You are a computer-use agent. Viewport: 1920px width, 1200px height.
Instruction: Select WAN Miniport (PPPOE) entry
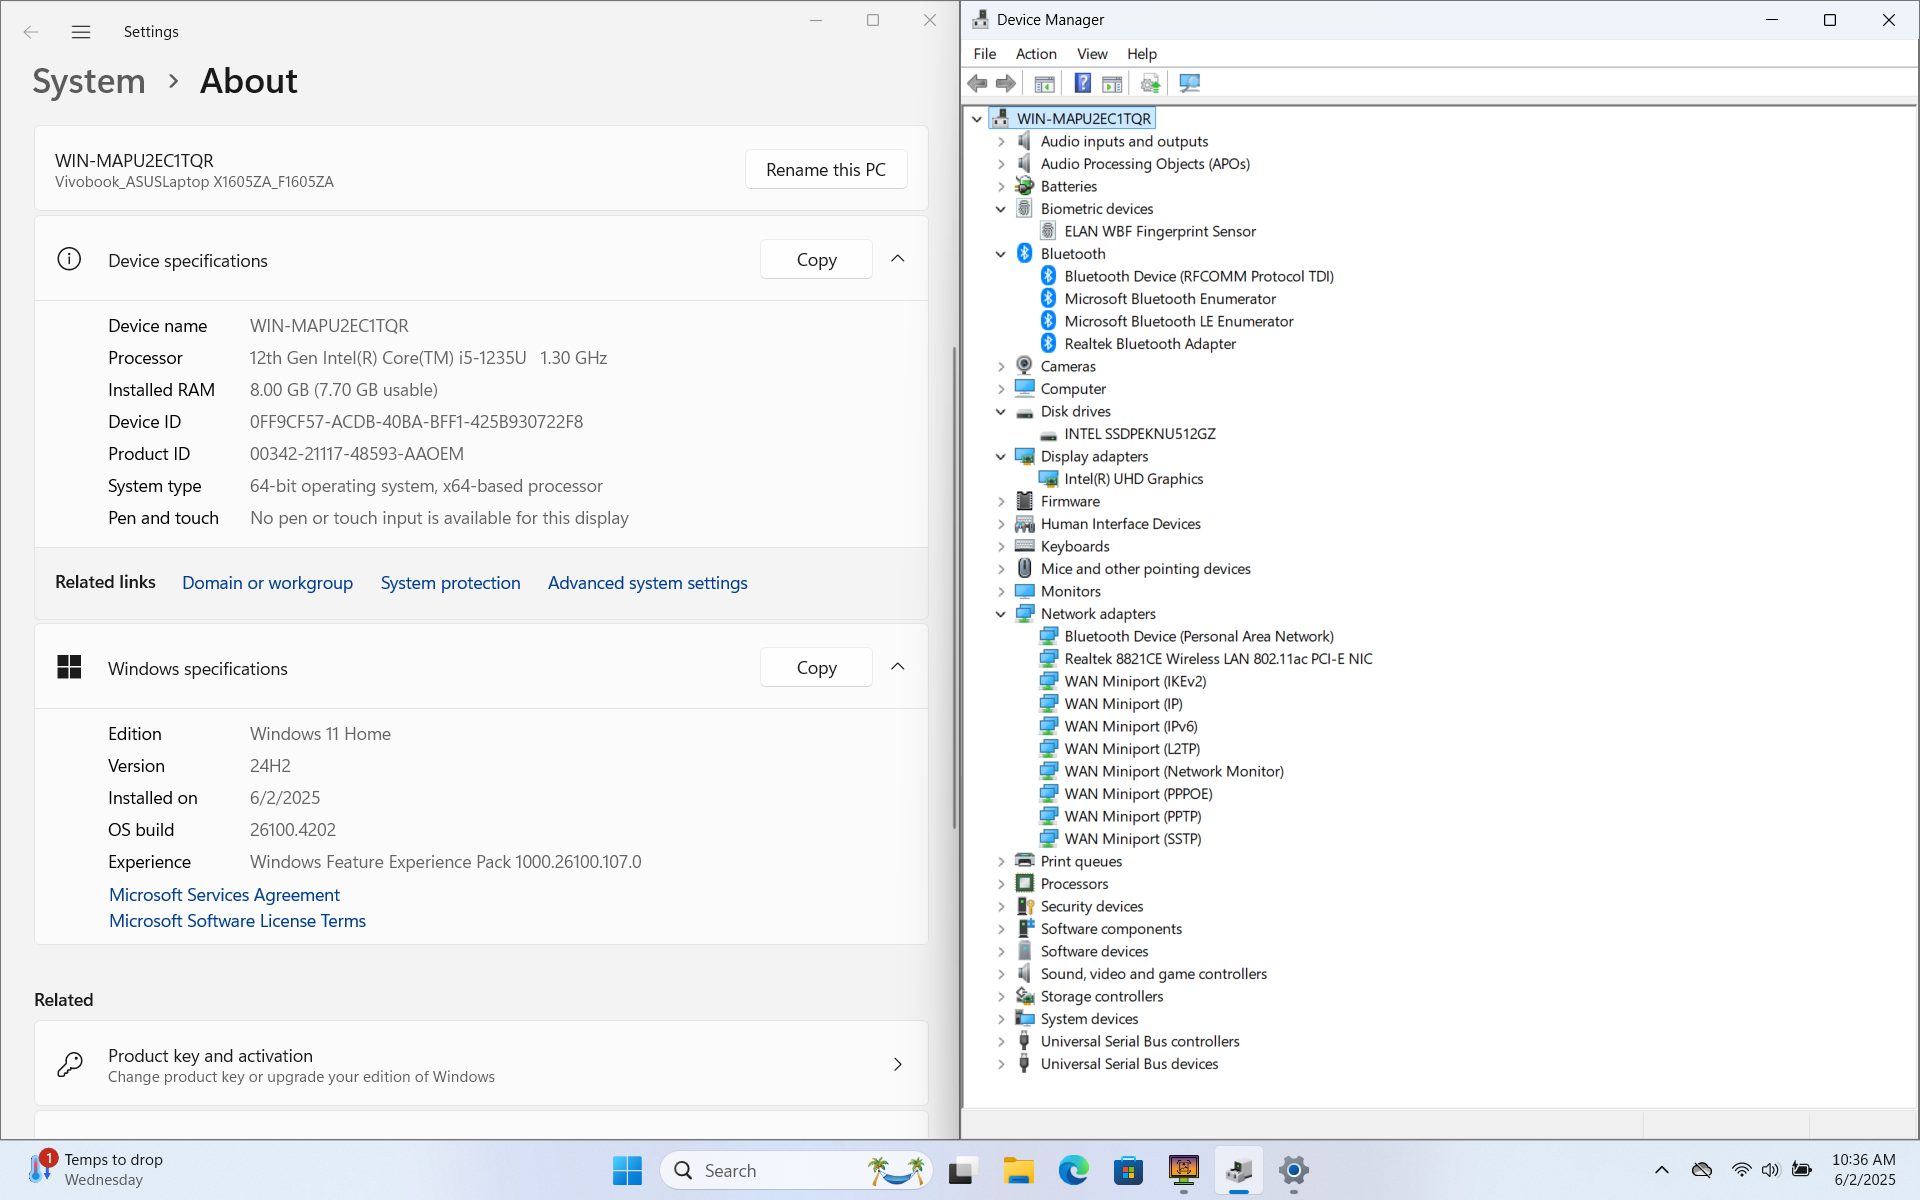1138,794
